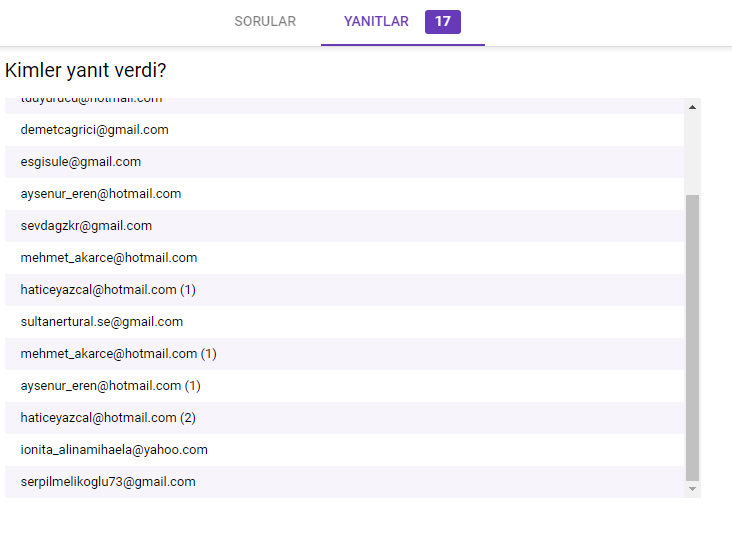Select aysenur_eren@hotmail.com entry without number suffix

coord(101,194)
